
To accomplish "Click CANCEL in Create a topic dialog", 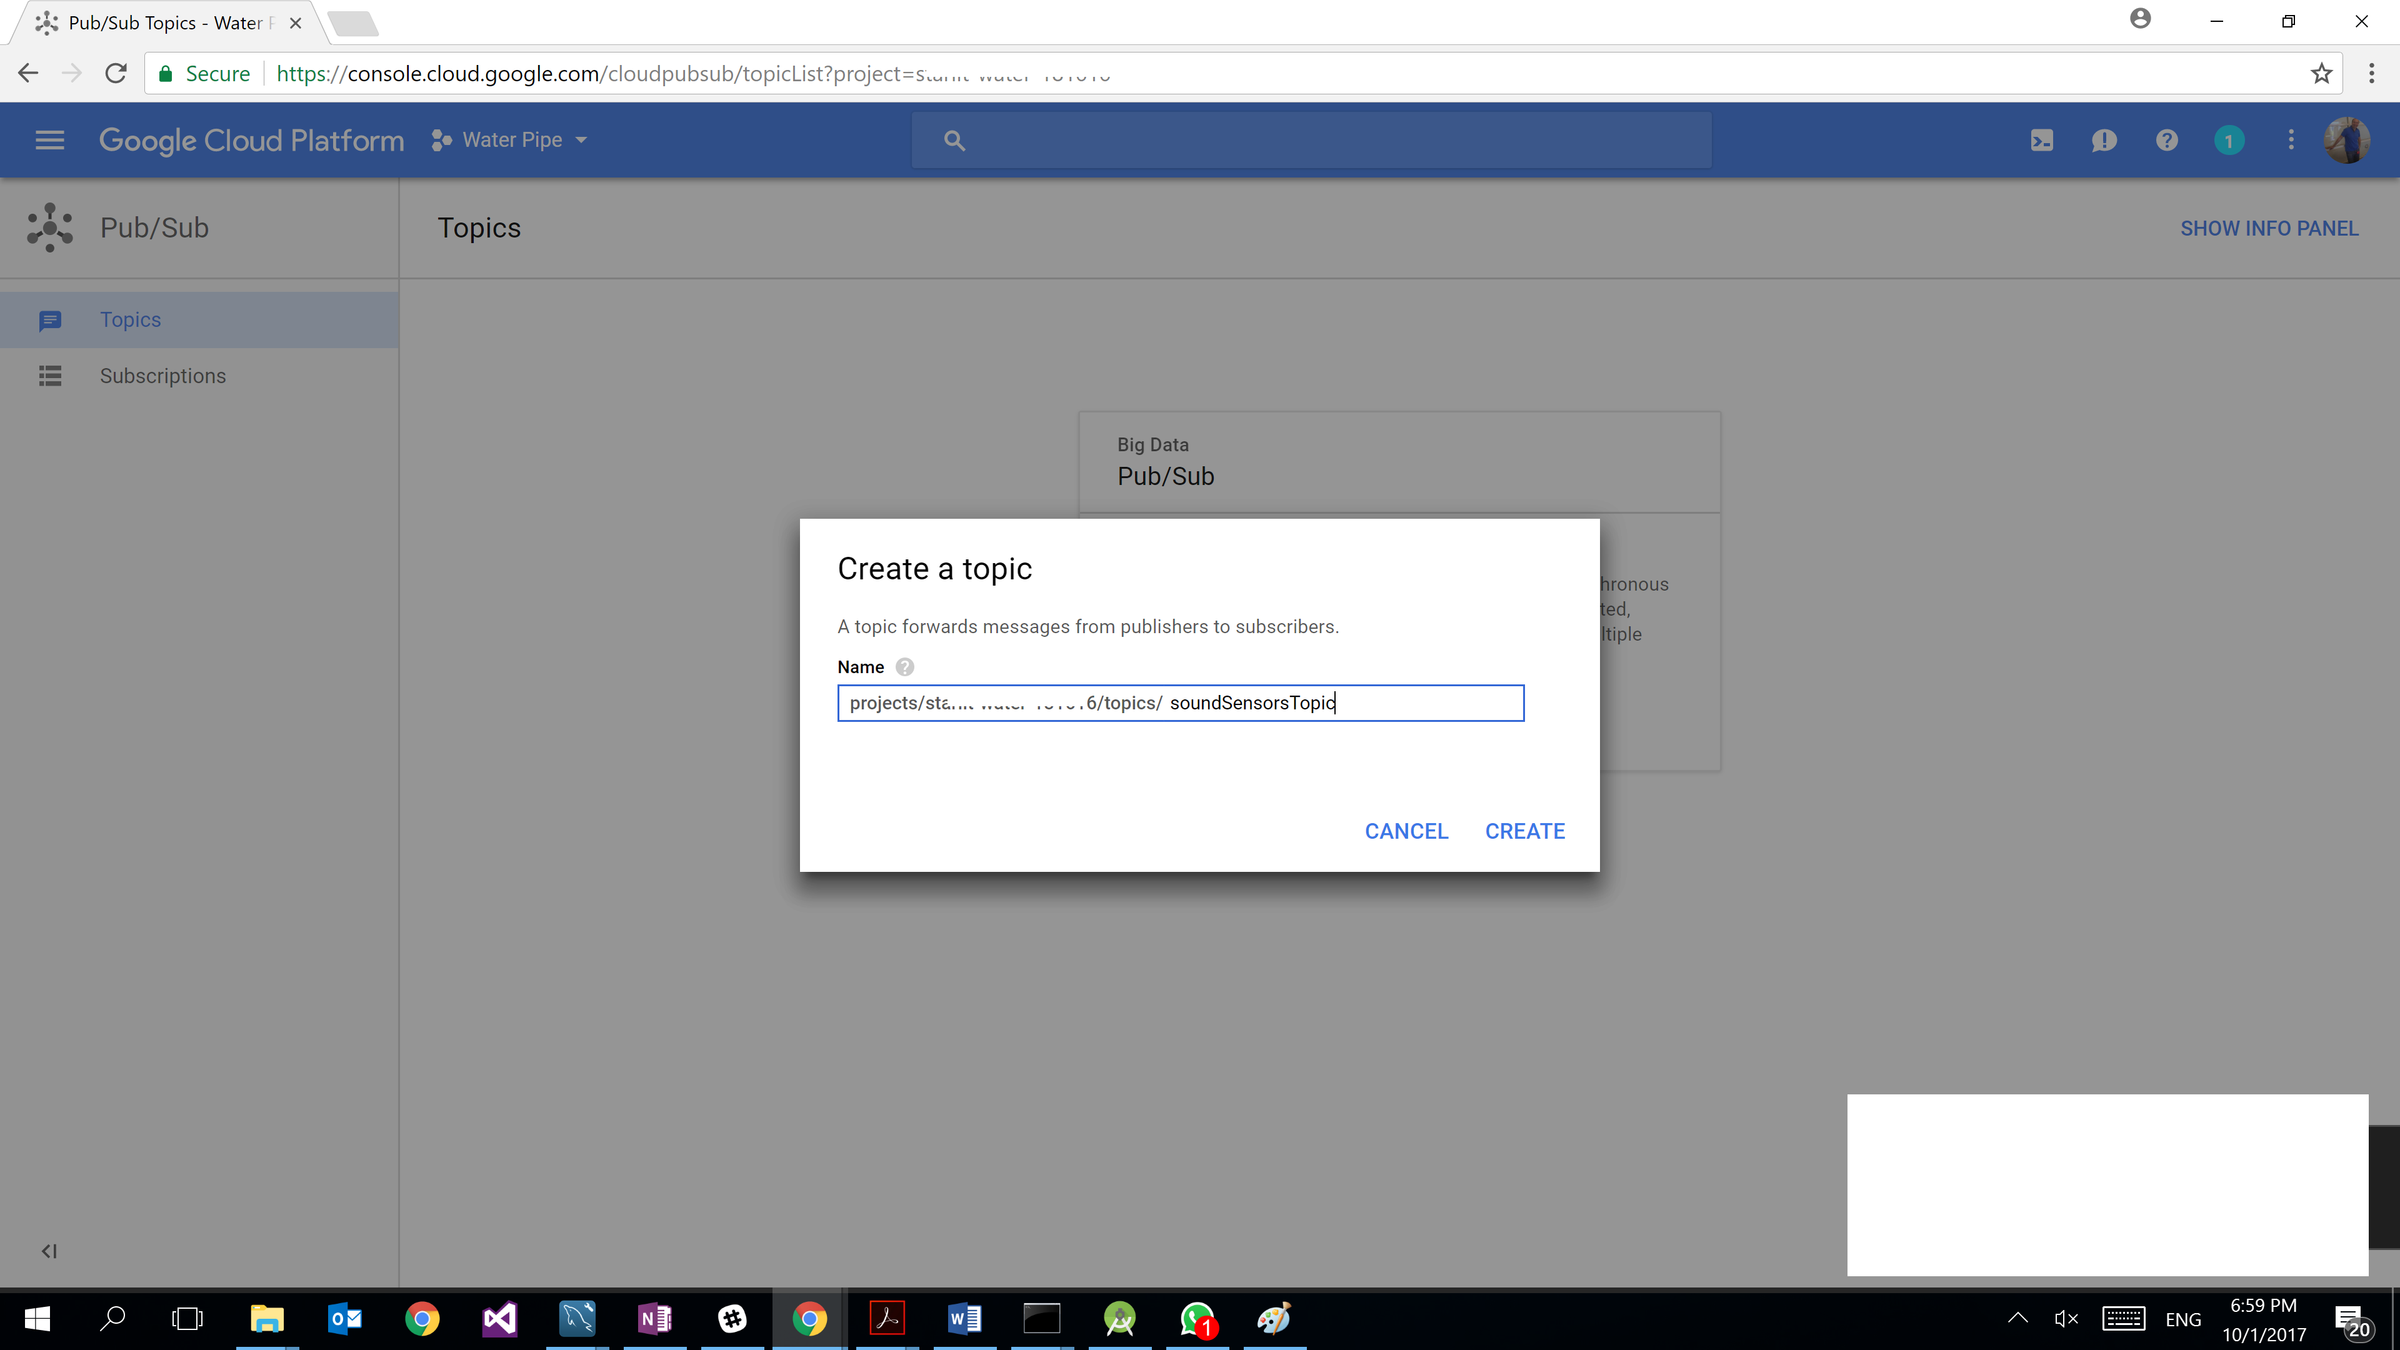I will [1406, 831].
